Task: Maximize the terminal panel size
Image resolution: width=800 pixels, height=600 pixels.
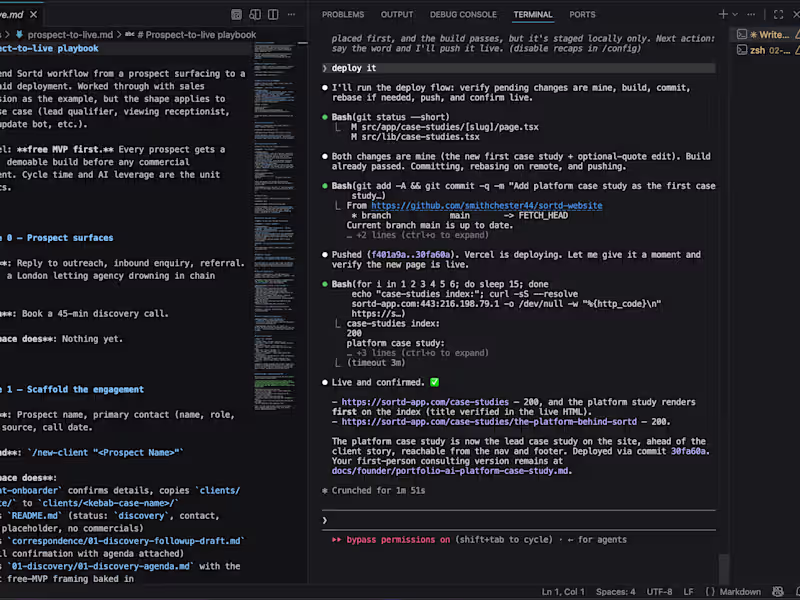Action: coord(778,14)
